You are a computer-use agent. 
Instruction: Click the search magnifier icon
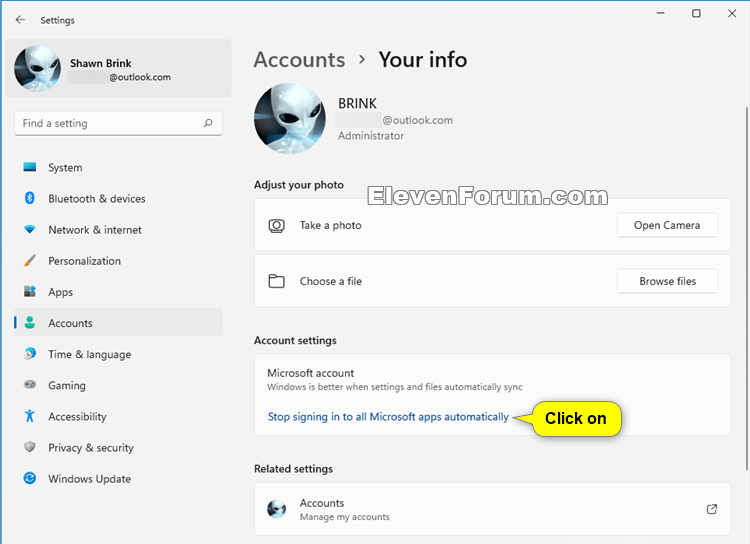(208, 123)
